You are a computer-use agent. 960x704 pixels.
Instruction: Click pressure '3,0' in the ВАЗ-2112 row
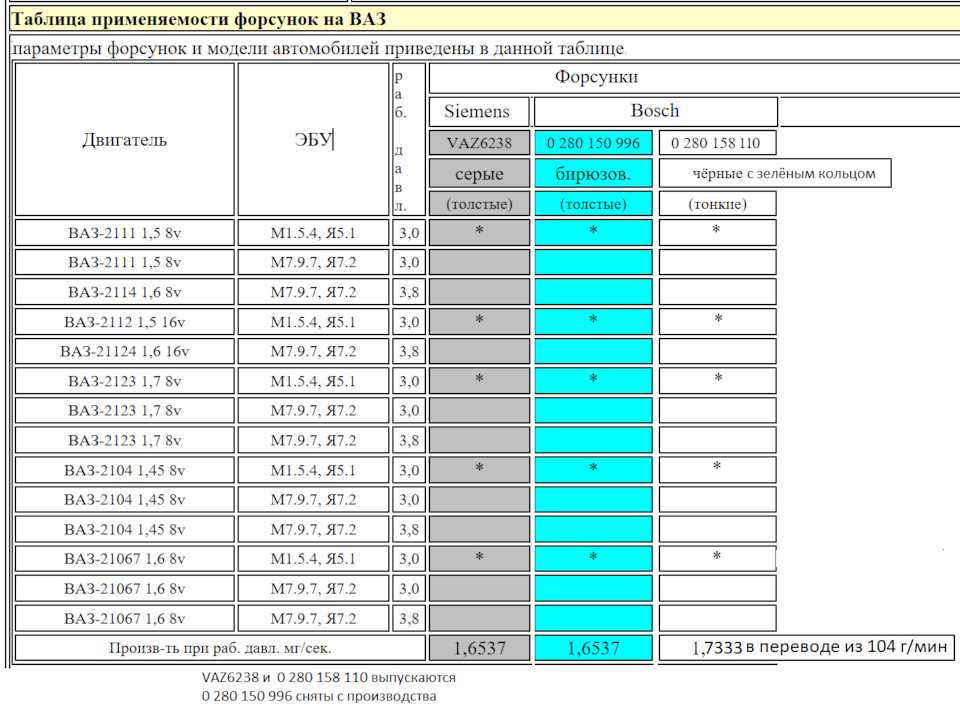click(x=409, y=321)
